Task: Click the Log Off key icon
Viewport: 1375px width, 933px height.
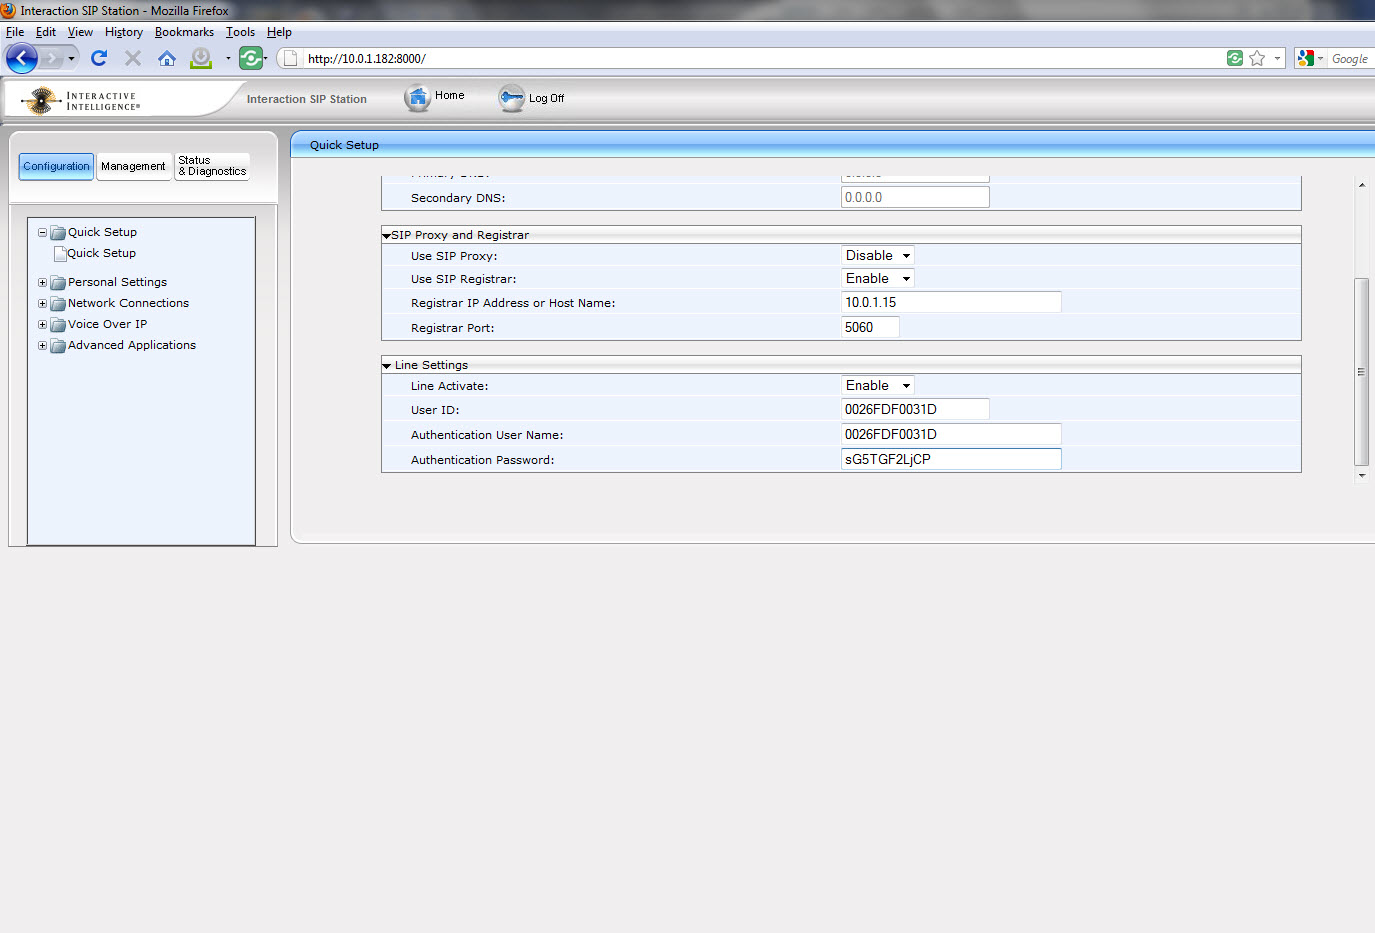Action: (x=511, y=98)
